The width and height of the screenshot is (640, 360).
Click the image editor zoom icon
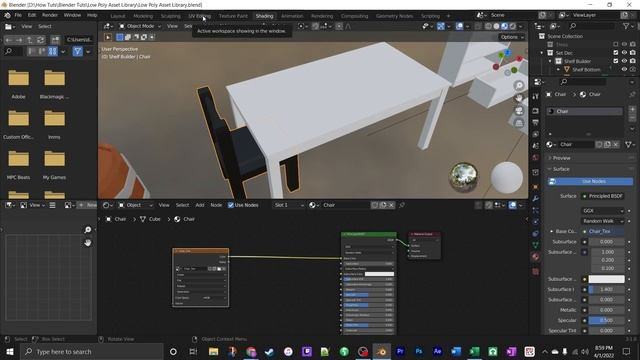pyautogui.click(x=87, y=230)
